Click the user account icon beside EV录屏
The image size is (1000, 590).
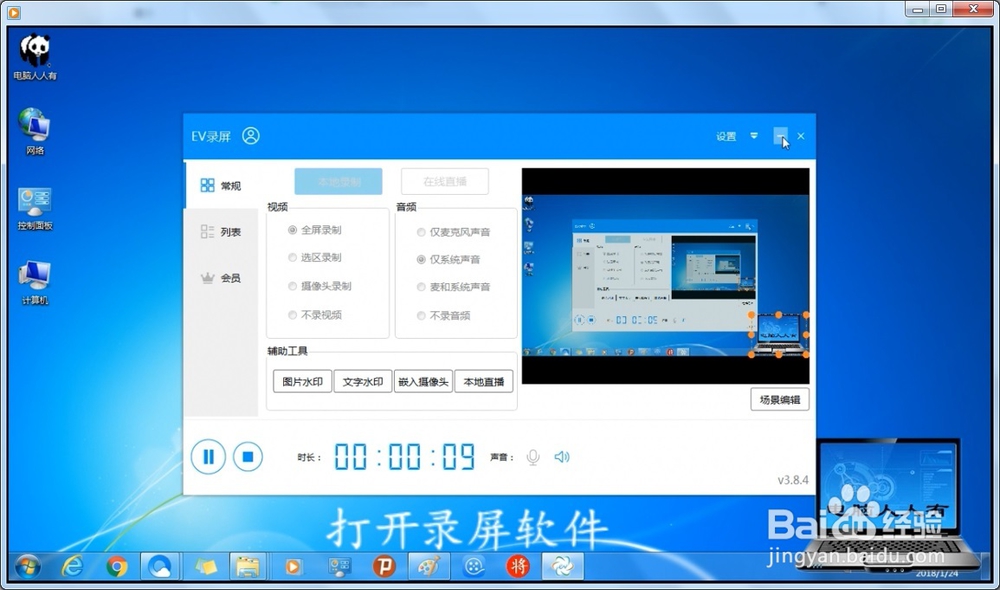click(x=251, y=136)
